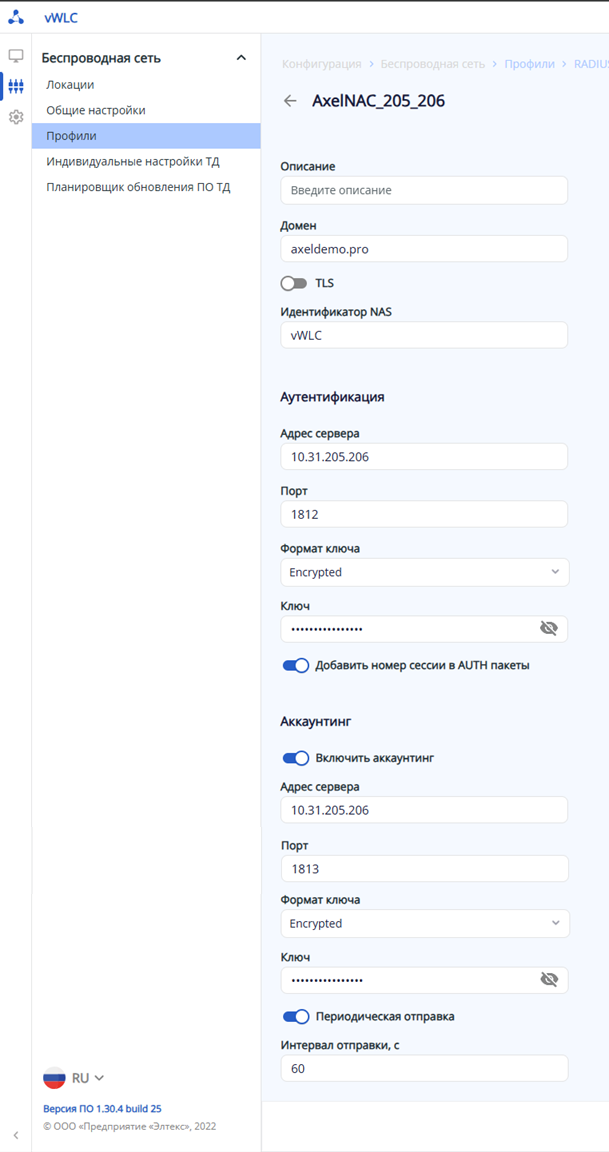Reveal the accounting key with eye icon
Image resolution: width=609 pixels, height=1152 pixels.
click(548, 979)
